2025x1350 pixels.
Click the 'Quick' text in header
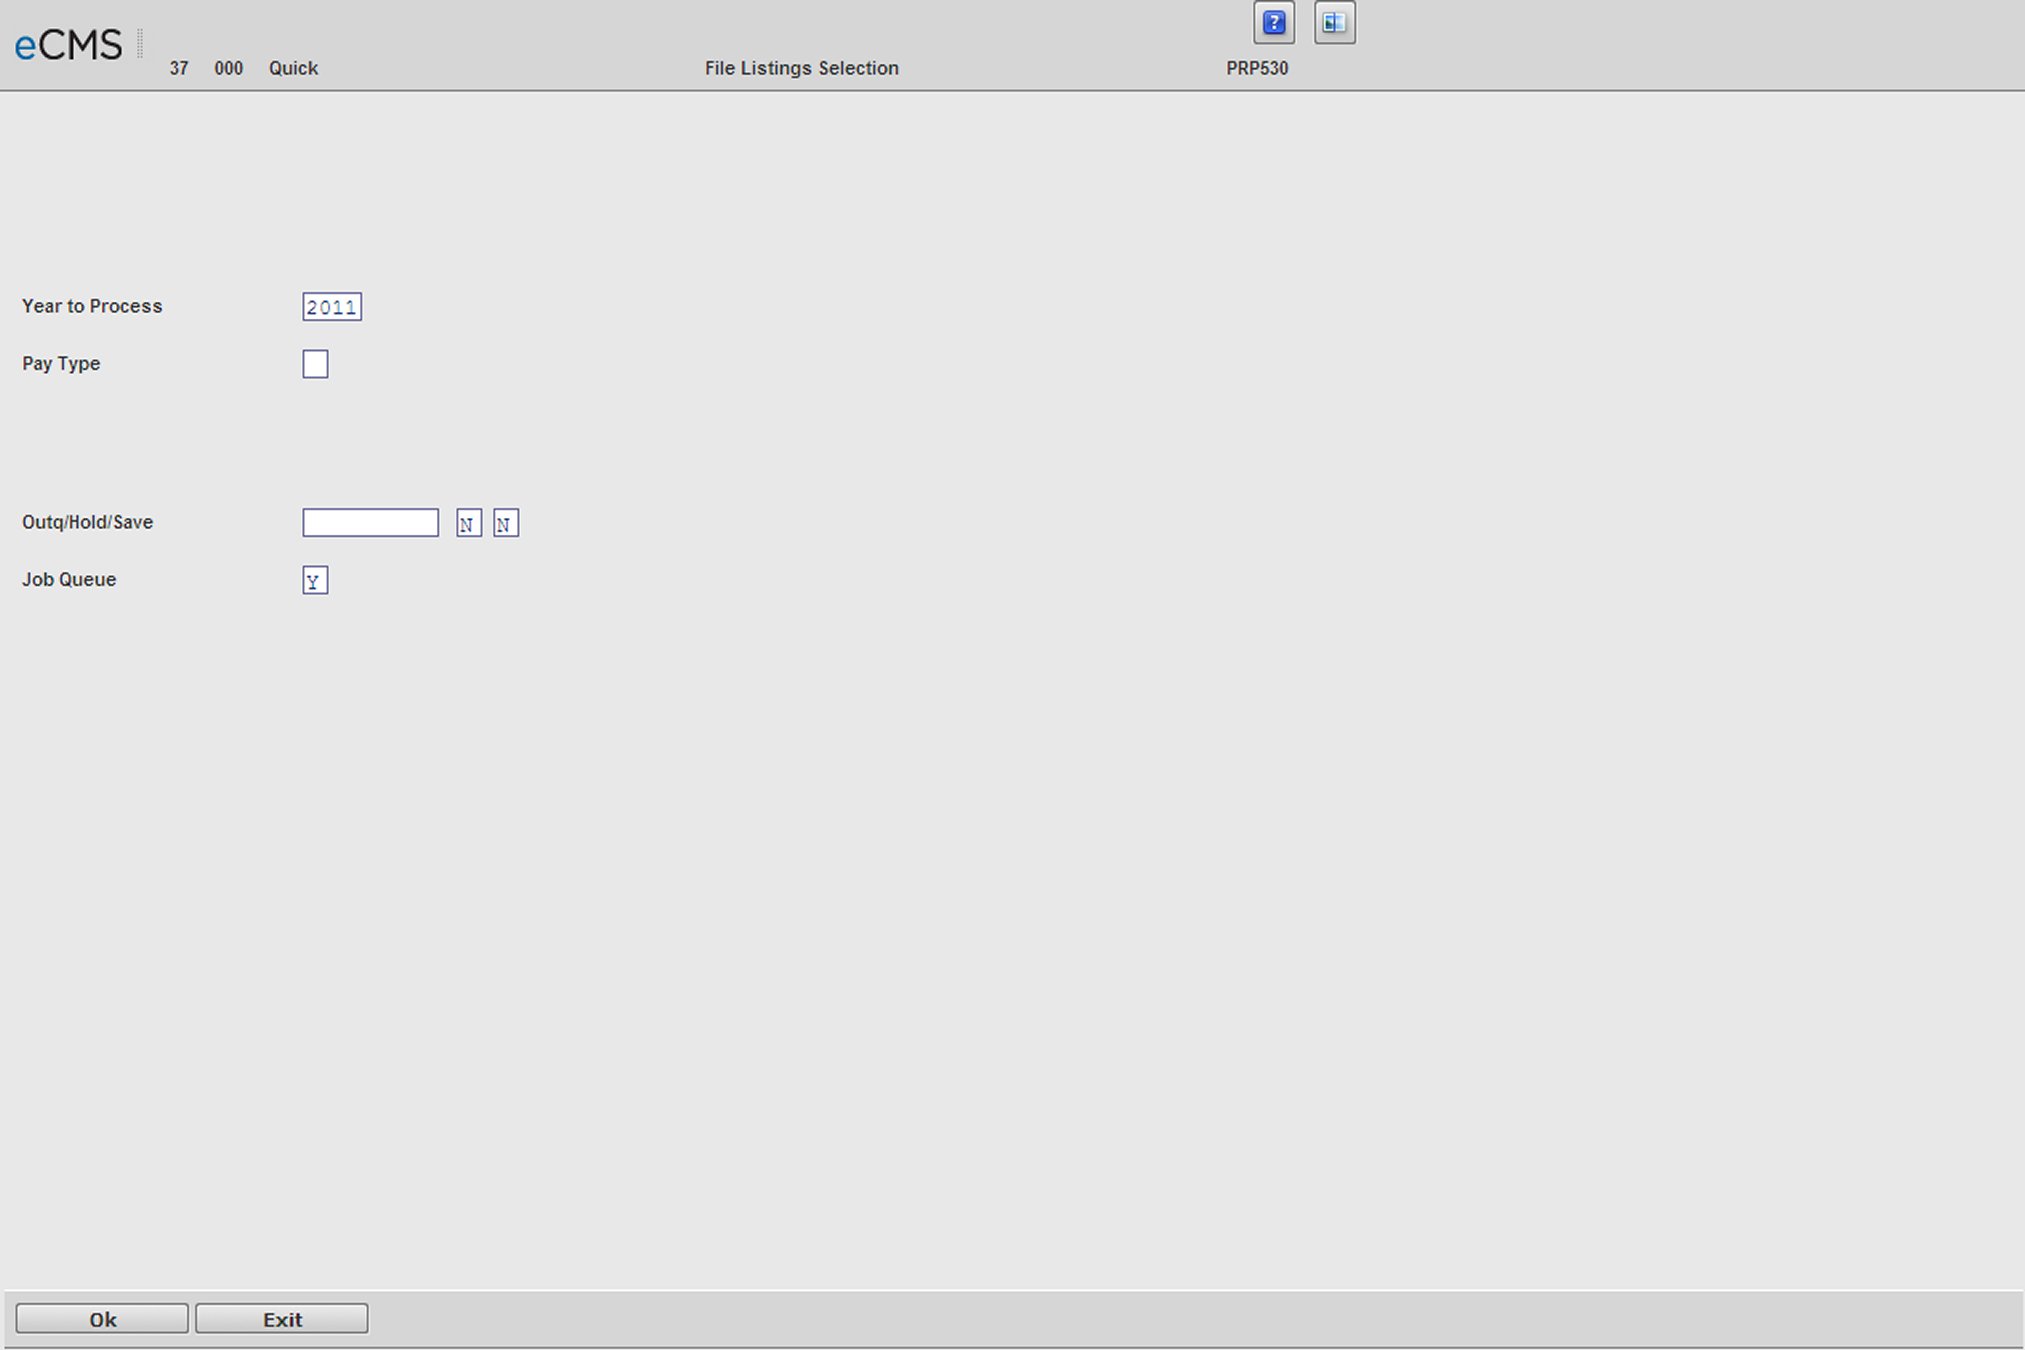(x=293, y=68)
